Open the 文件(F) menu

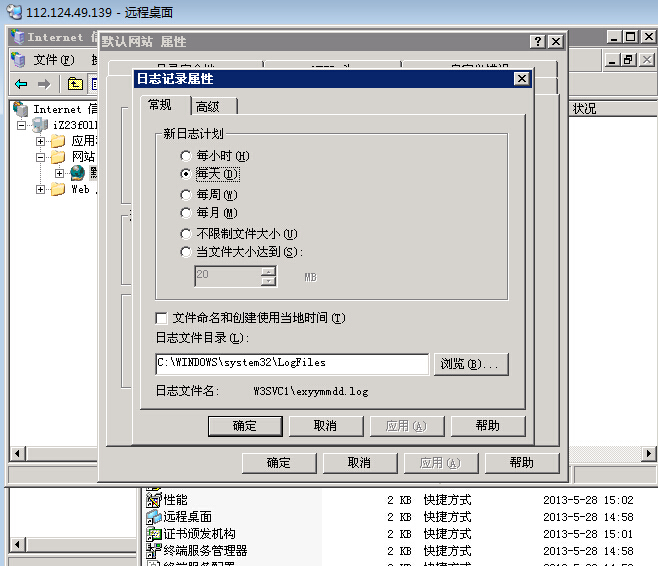coord(53,60)
